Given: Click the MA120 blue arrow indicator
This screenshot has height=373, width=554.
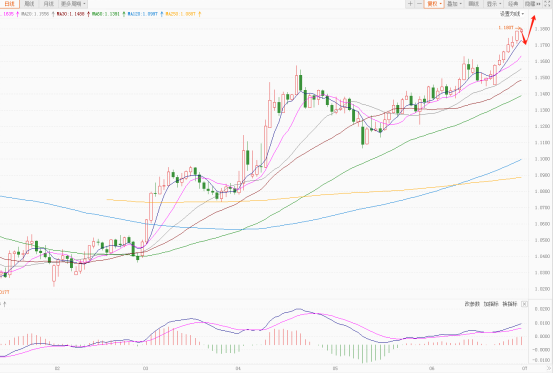Looking at the screenshot, I should 161,14.
